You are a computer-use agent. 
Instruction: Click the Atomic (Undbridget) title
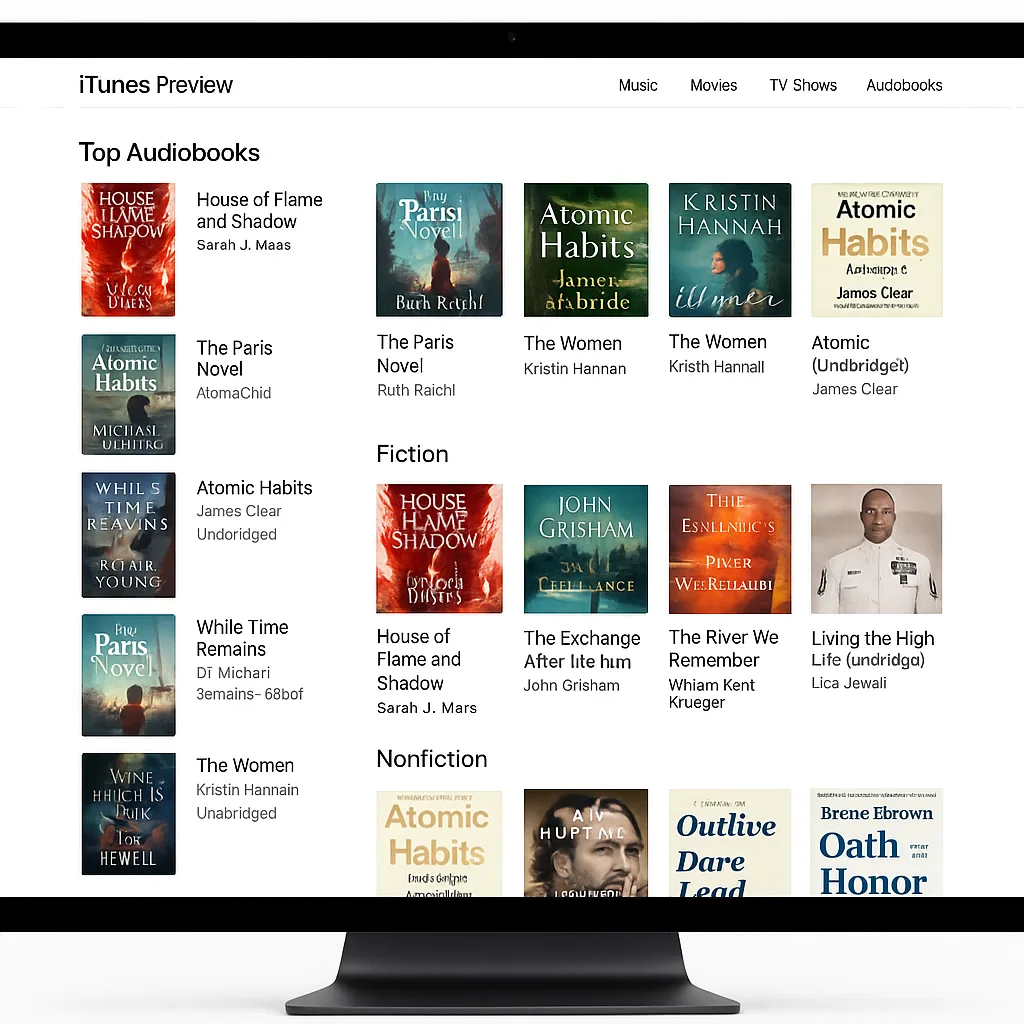pos(860,353)
